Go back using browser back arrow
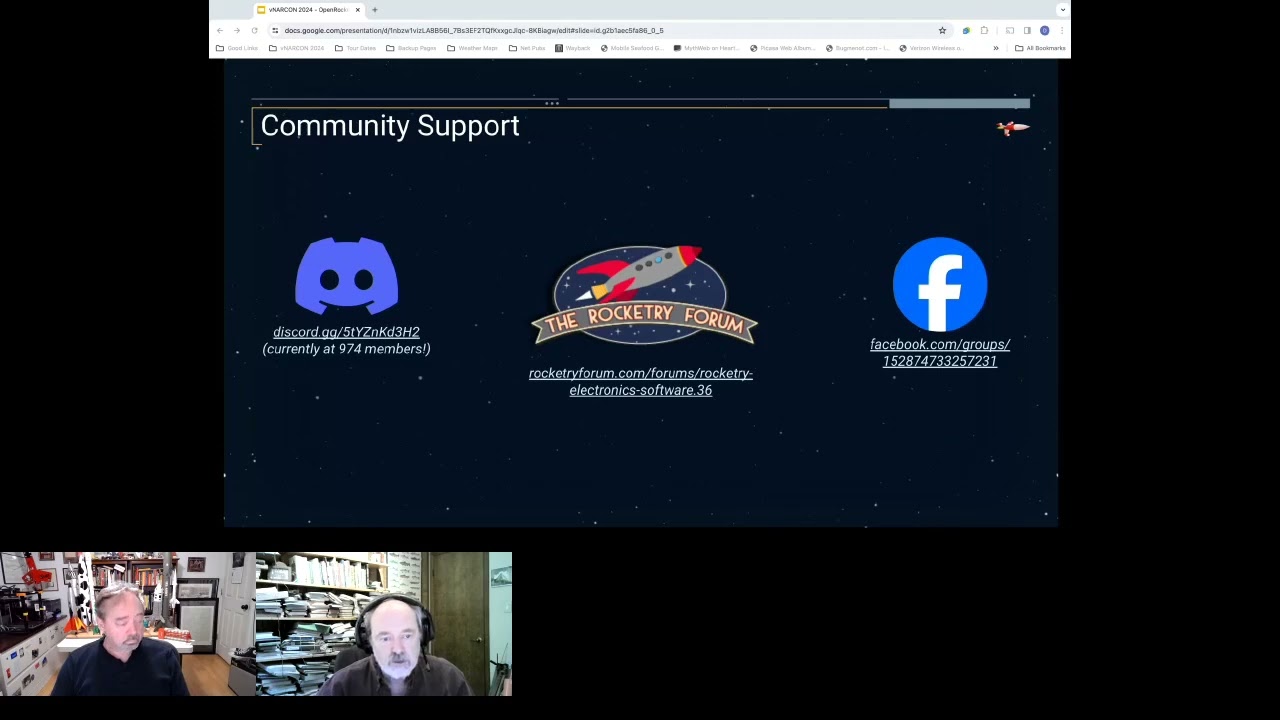This screenshot has width=1280, height=720. [220, 30]
